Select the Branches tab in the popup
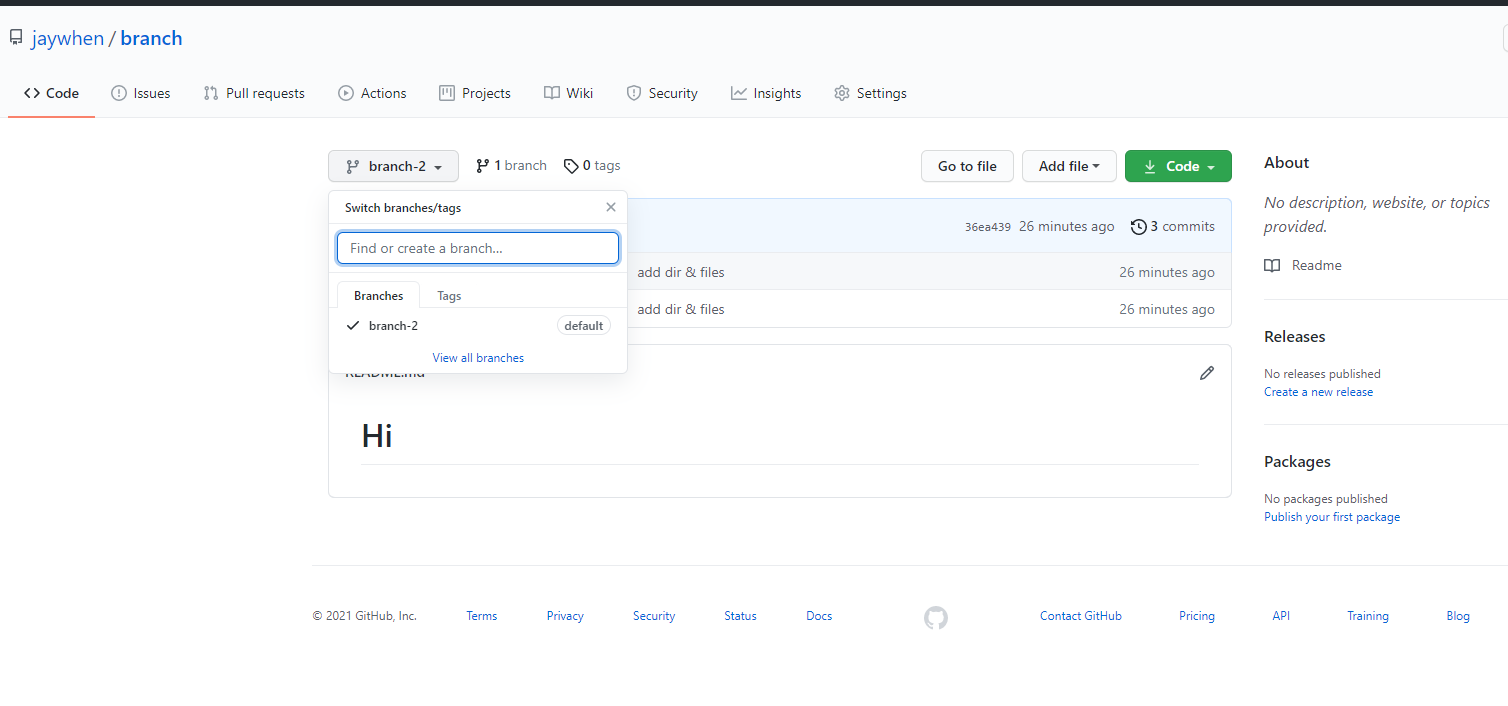The height and width of the screenshot is (706, 1508). click(379, 296)
